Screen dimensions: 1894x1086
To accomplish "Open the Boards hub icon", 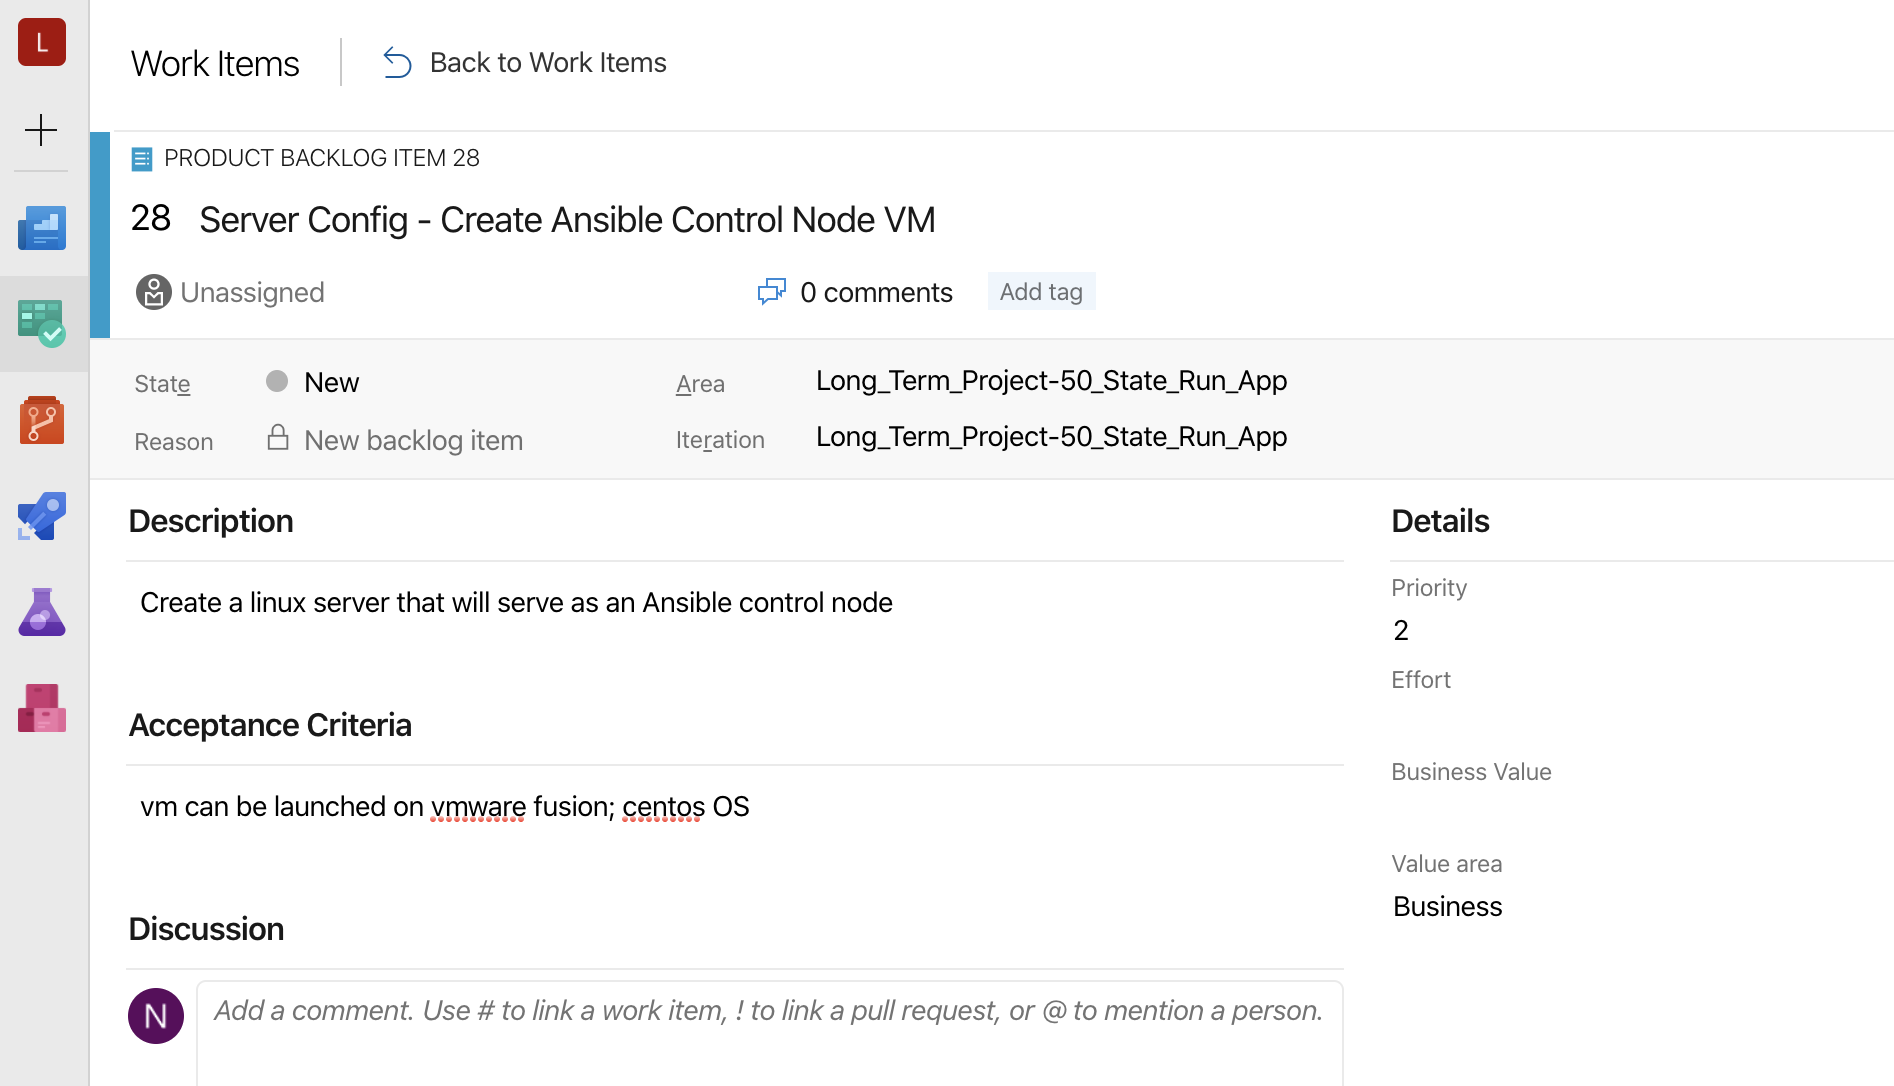I will tap(42, 323).
